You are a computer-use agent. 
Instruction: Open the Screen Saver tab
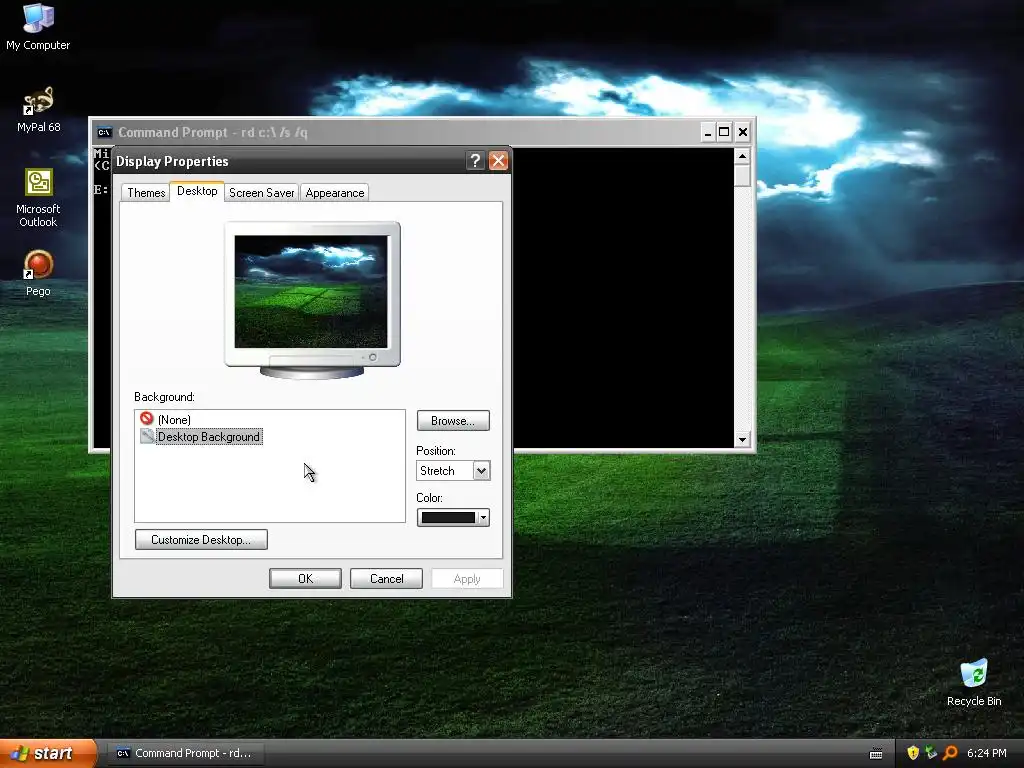coord(261,193)
